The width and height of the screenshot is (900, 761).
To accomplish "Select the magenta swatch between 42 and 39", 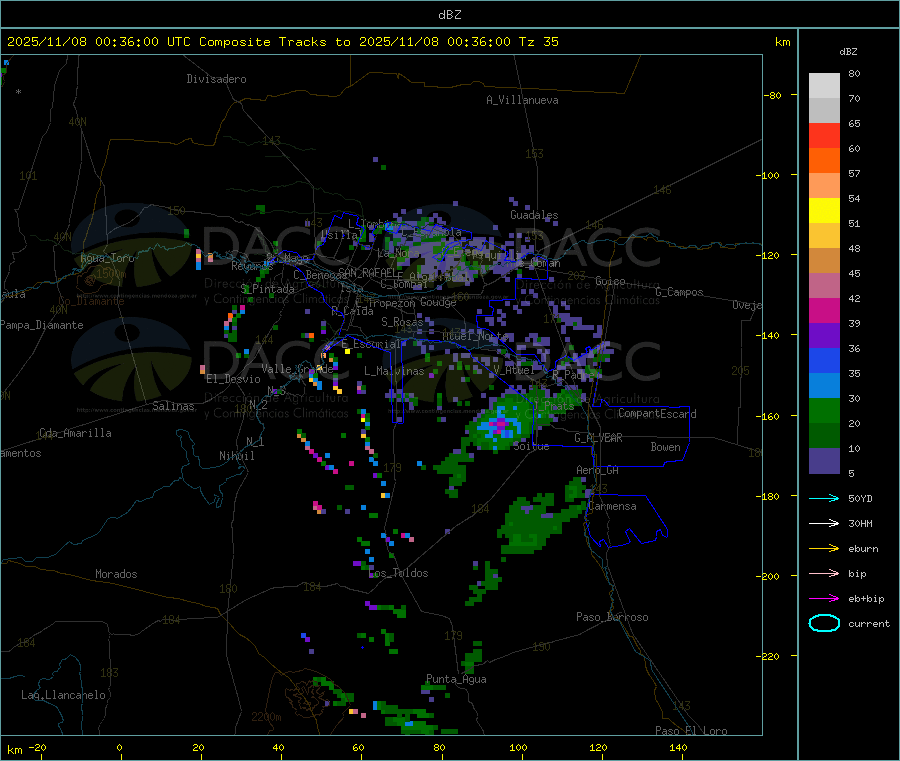I will [x=824, y=310].
